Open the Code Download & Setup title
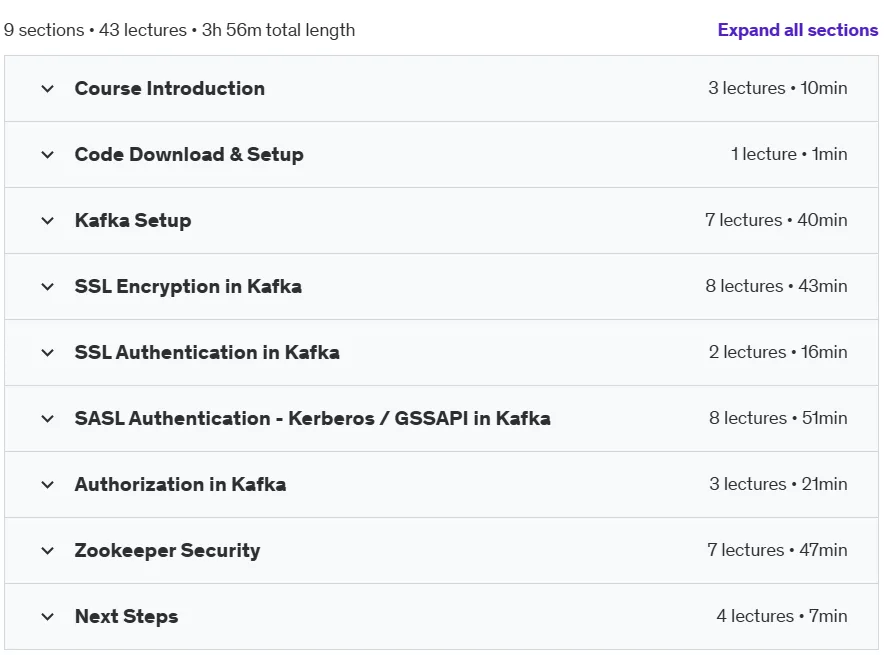 pyautogui.click(x=189, y=154)
